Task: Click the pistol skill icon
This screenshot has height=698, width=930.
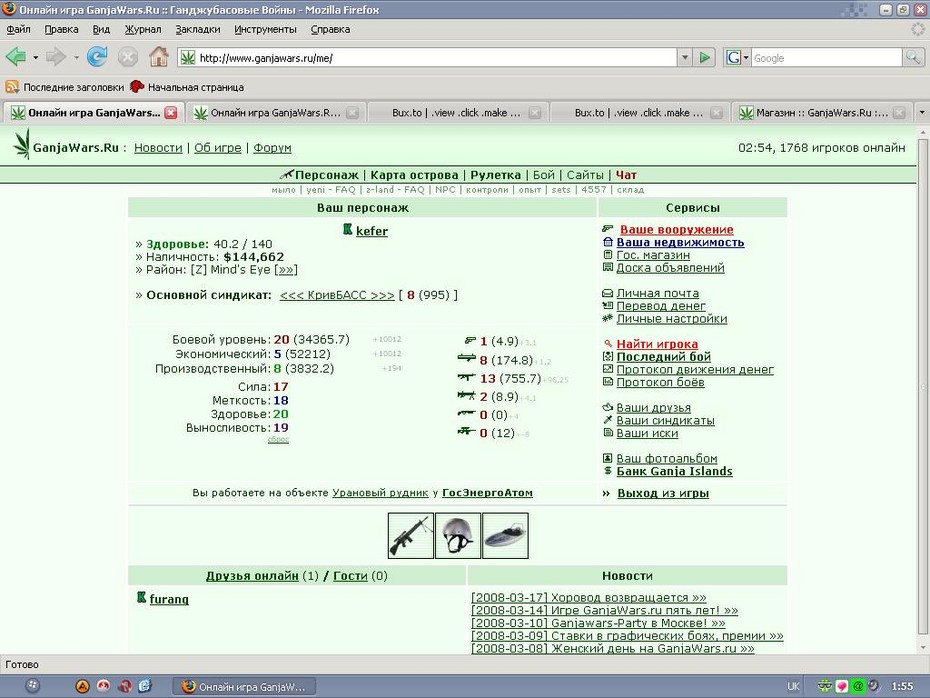Action: point(470,340)
